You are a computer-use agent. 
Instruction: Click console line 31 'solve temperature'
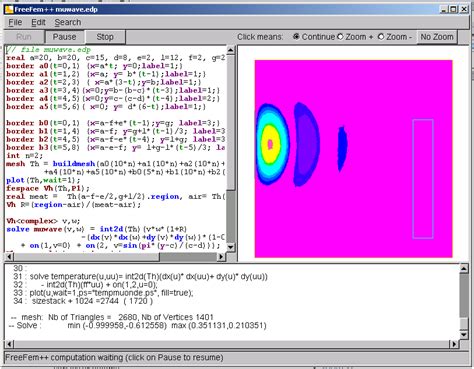[x=141, y=277]
